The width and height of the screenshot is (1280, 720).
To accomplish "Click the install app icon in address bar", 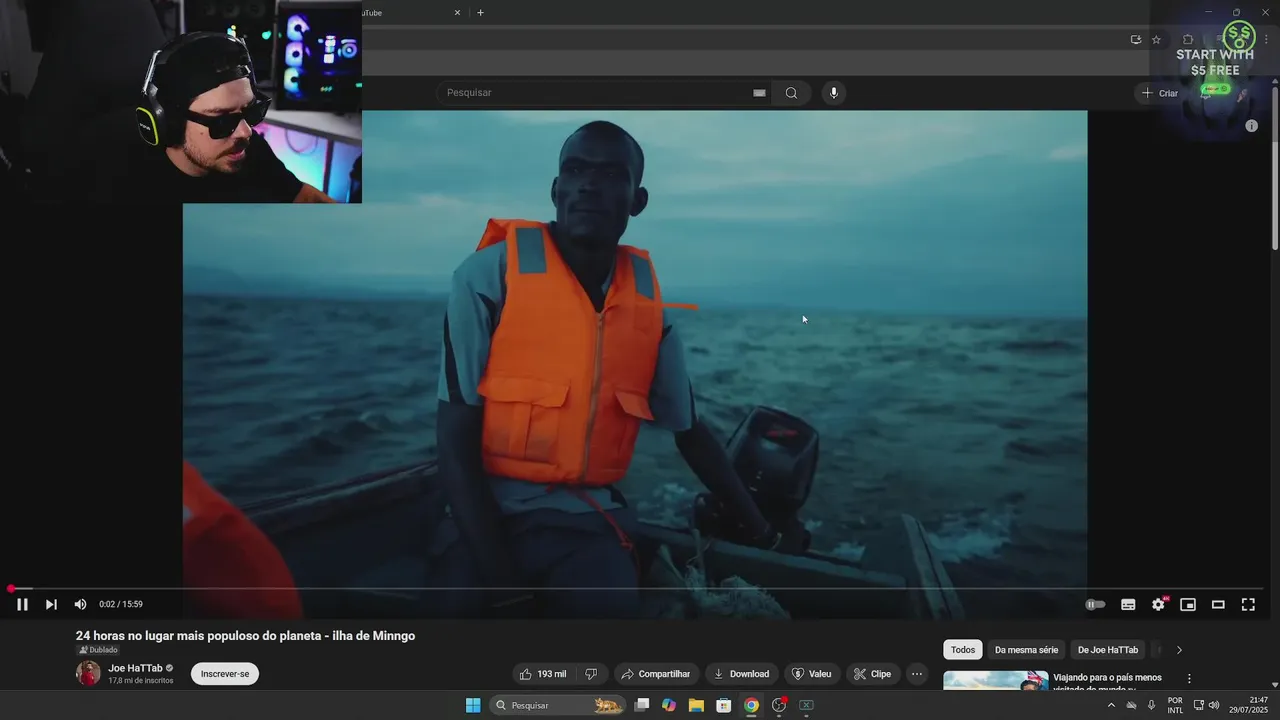I will pyautogui.click(x=1135, y=40).
